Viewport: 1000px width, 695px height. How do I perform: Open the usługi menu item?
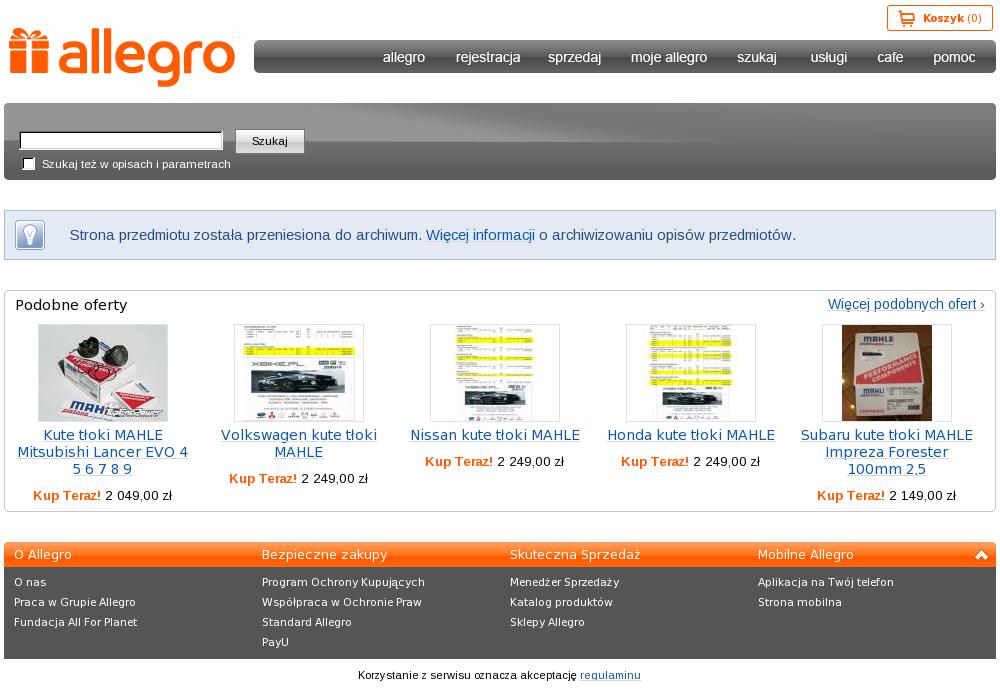(x=828, y=57)
